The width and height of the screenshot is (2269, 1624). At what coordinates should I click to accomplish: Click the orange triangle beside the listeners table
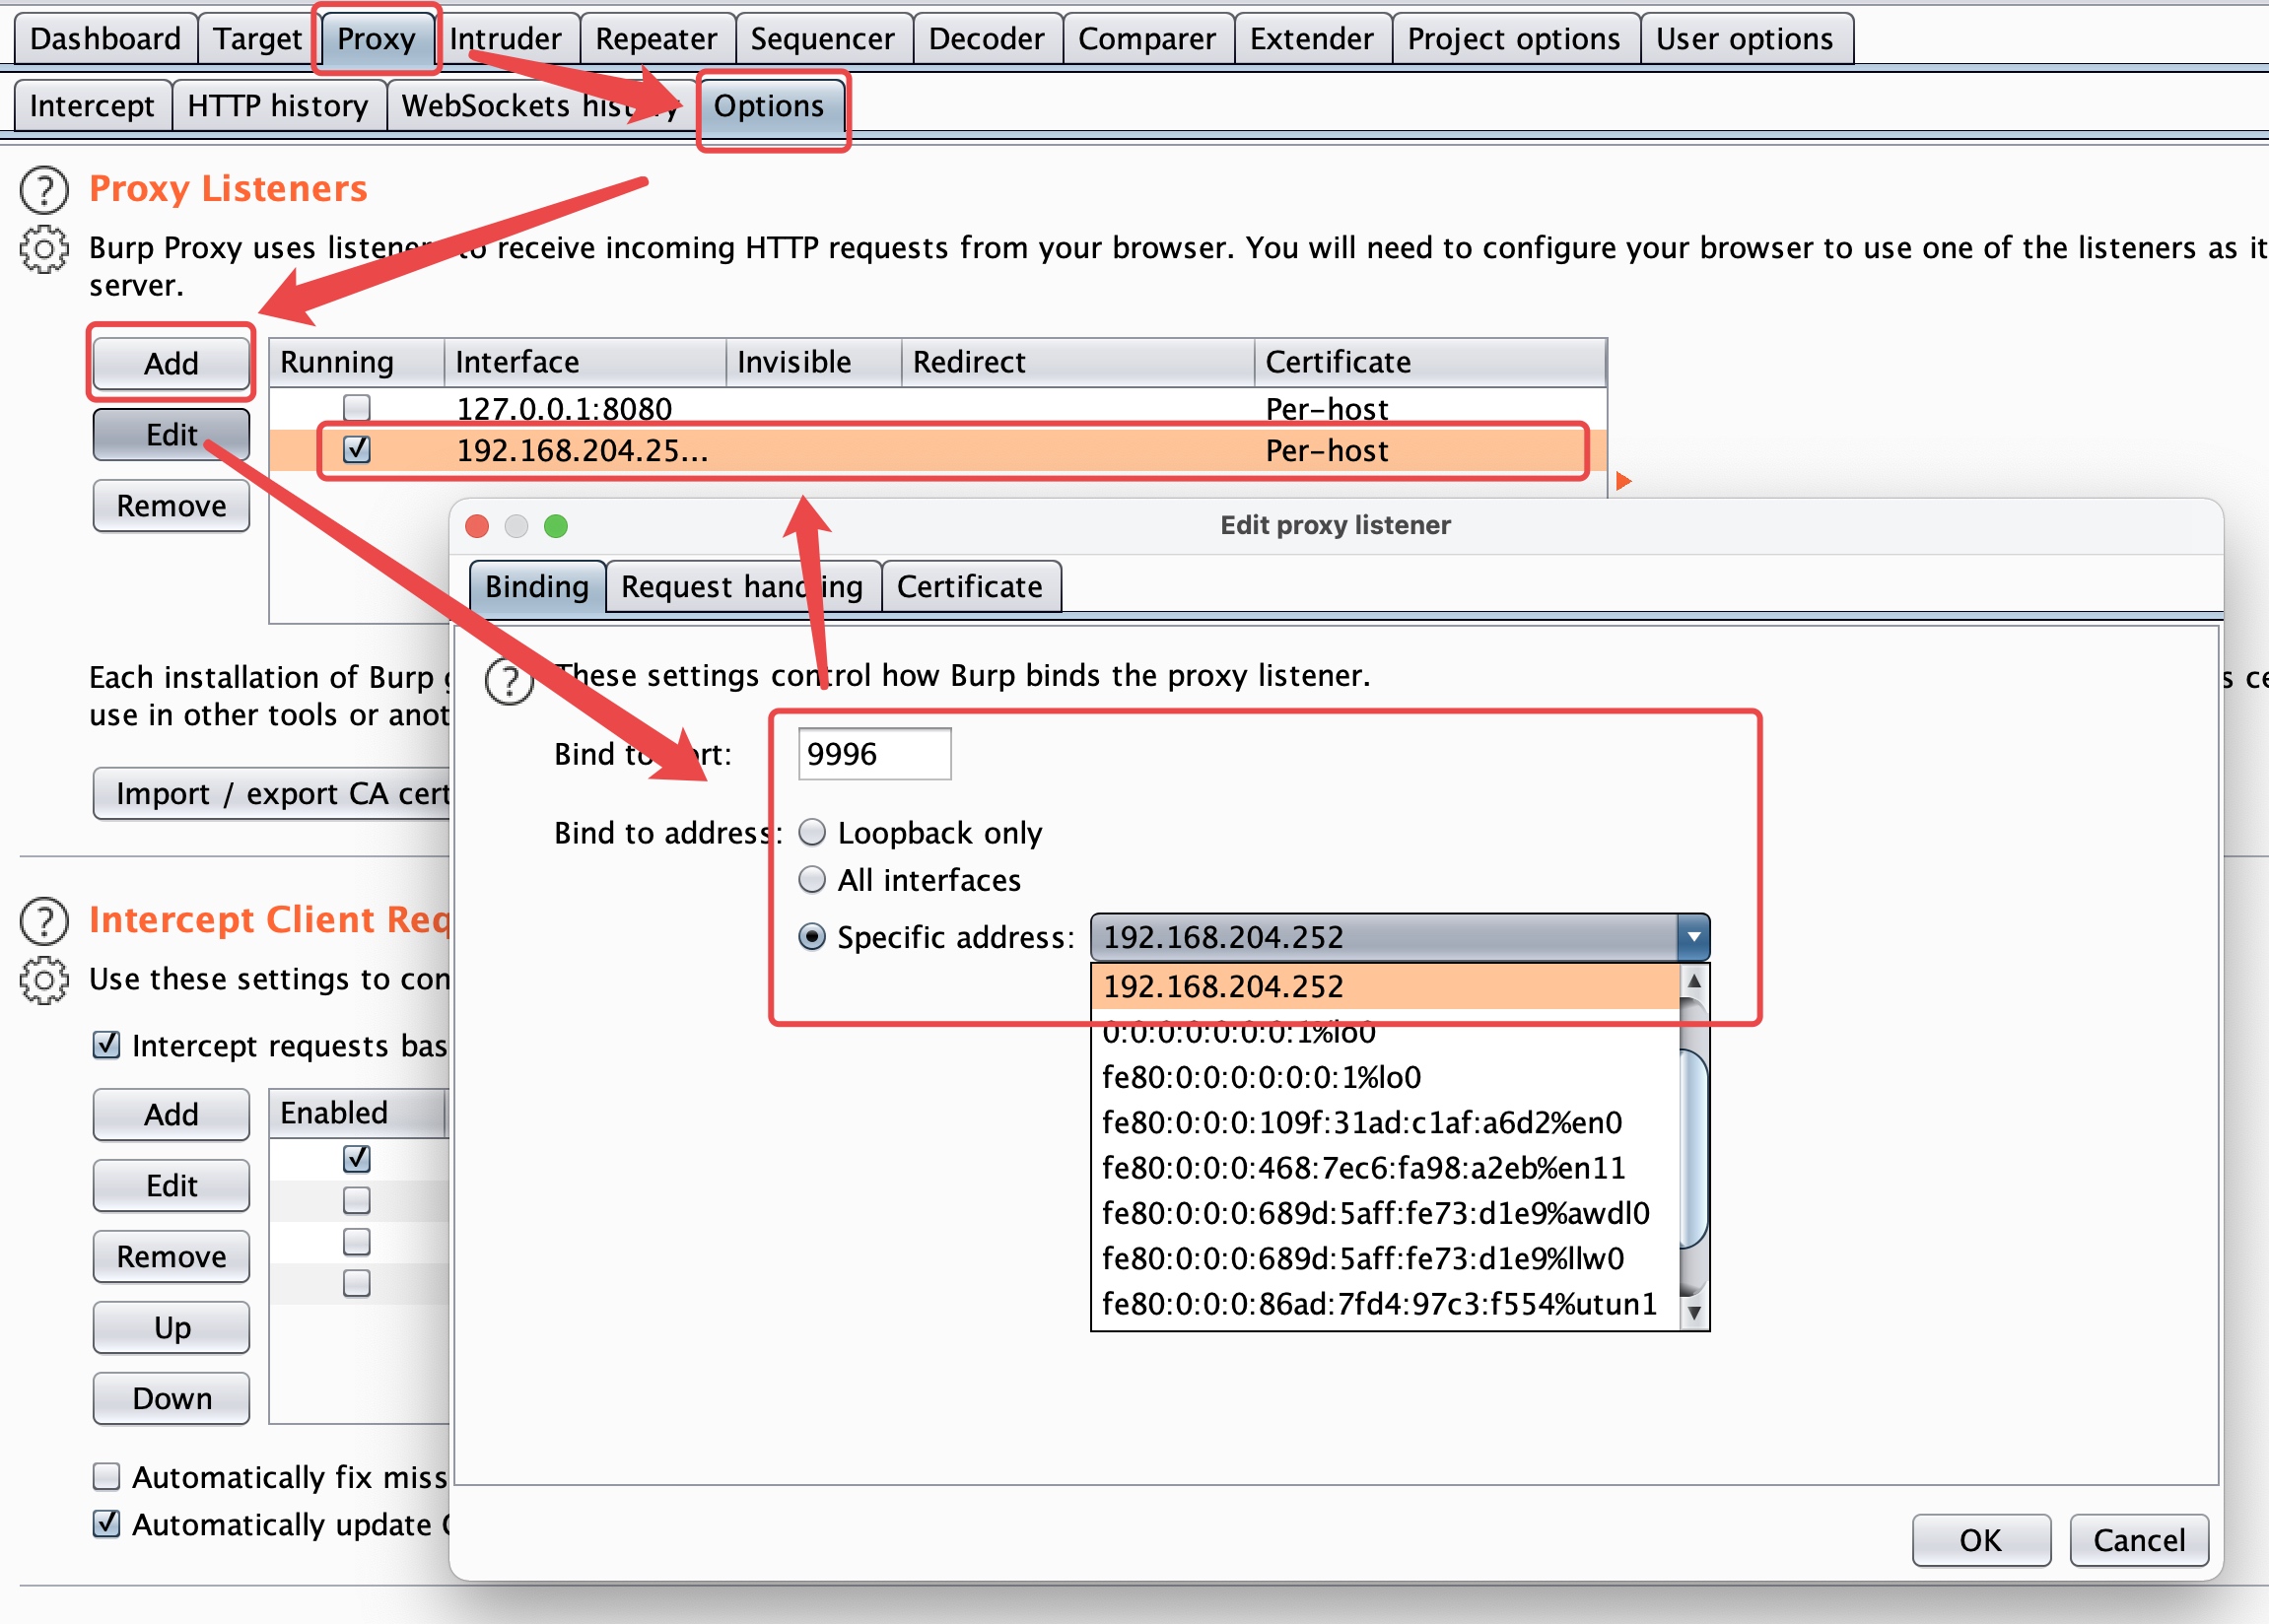[x=1623, y=482]
